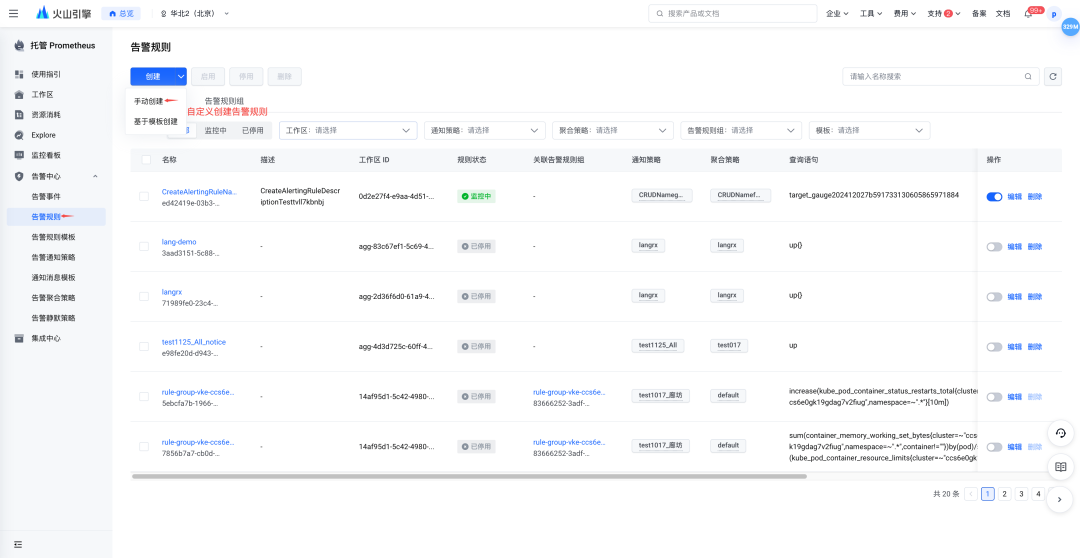This screenshot has width=1080, height=558.
Task: Check the langrx row checkbox
Action: click(144, 296)
